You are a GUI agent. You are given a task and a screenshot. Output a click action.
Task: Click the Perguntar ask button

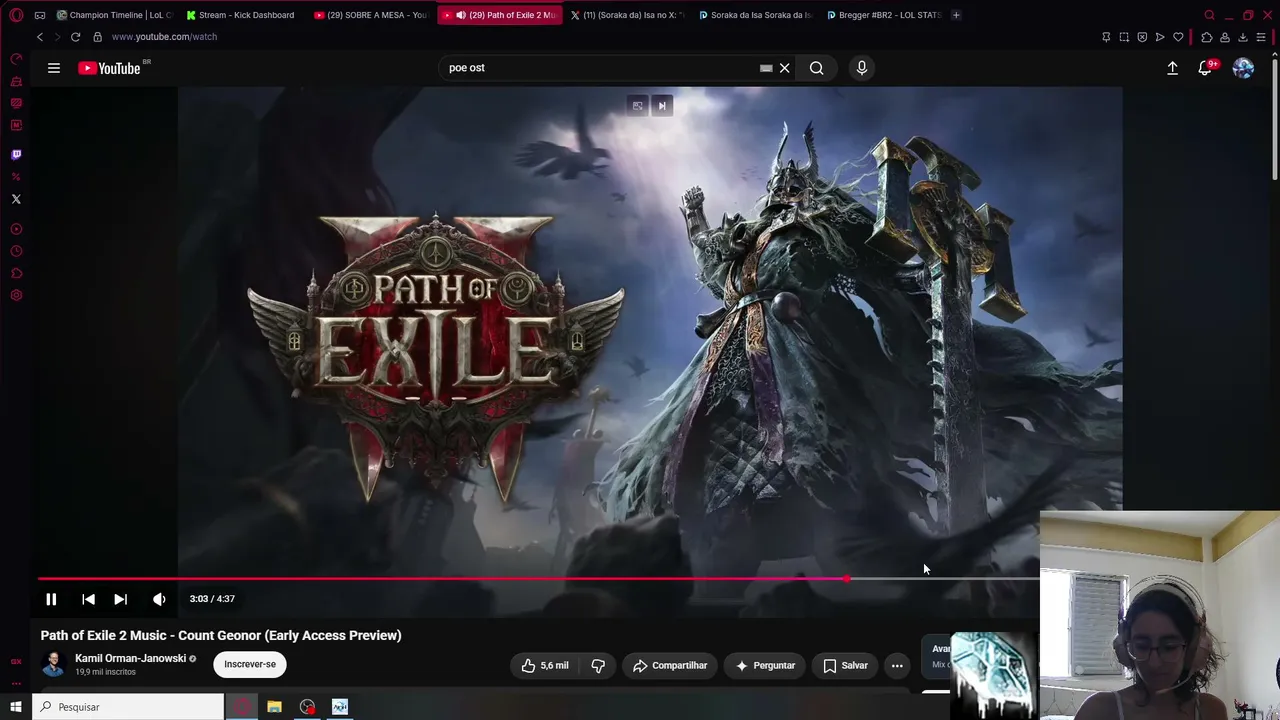coord(764,665)
